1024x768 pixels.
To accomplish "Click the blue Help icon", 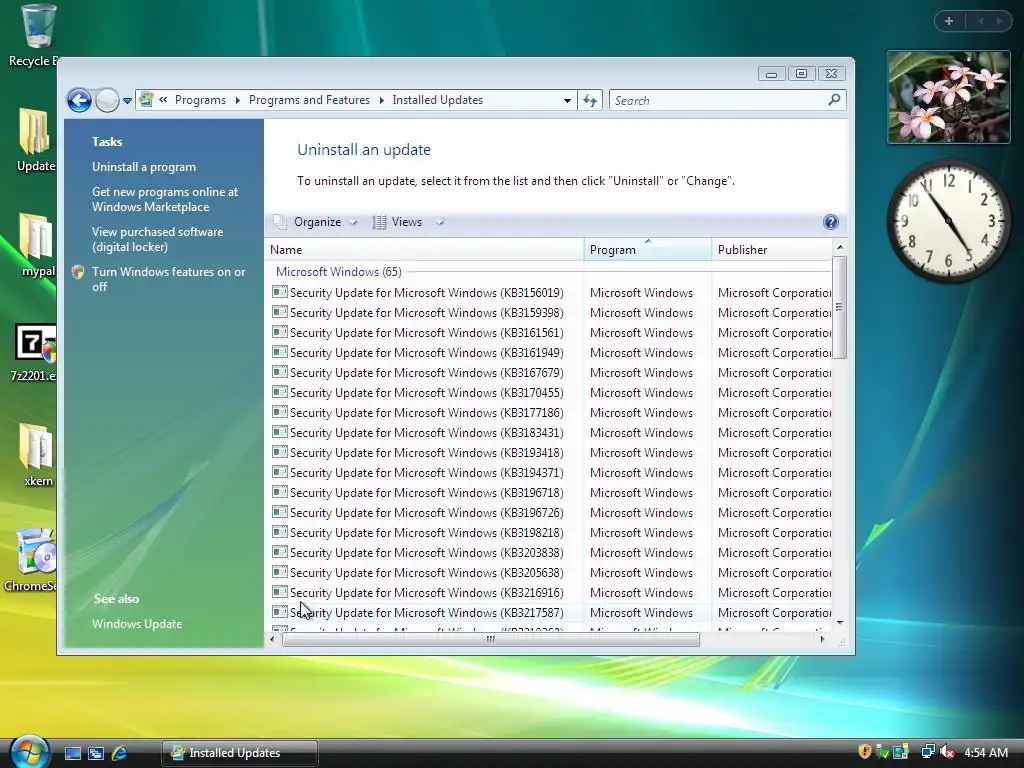I will click(831, 222).
